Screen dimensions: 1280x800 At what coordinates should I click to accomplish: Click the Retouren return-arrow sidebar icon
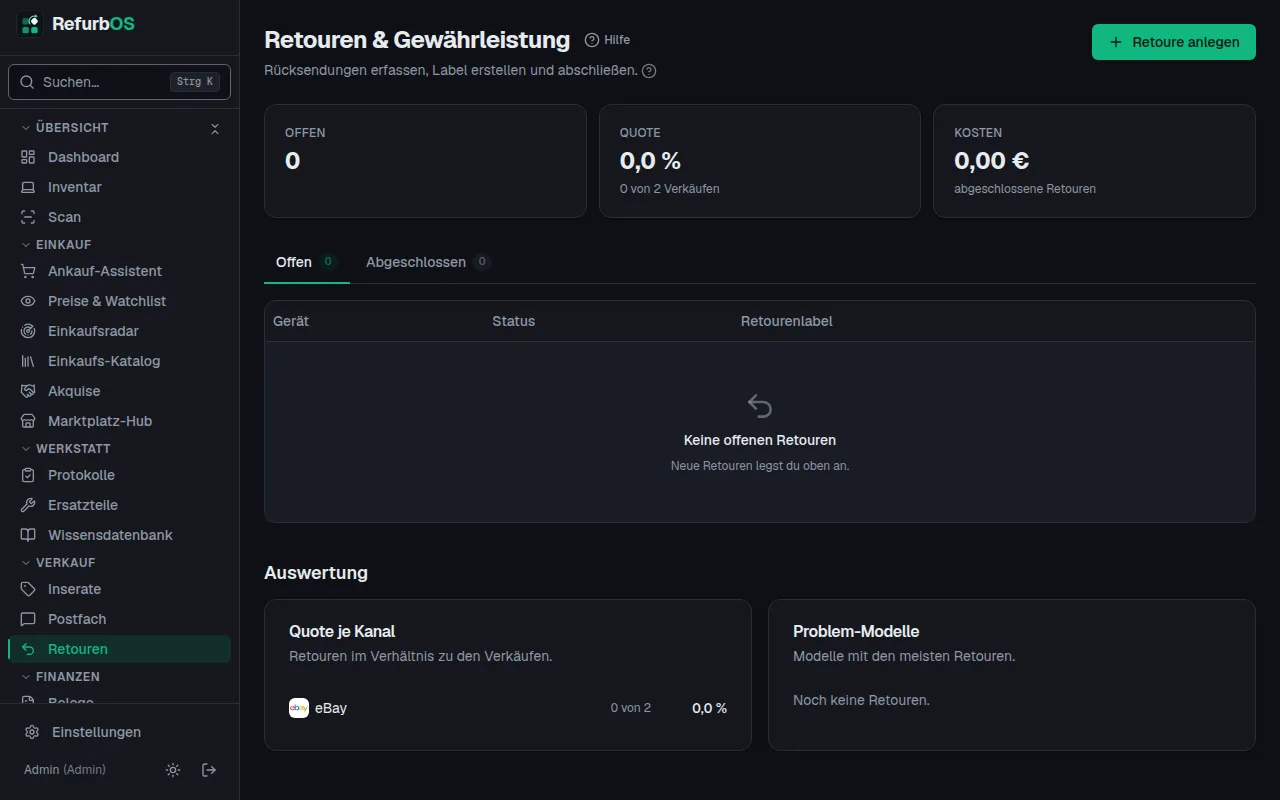click(x=28, y=649)
